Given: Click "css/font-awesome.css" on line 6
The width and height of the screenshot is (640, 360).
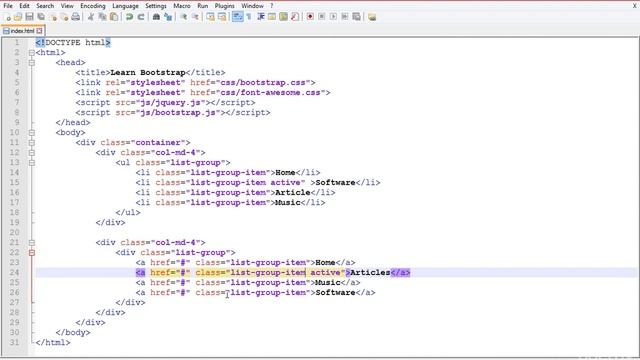Looking at the screenshot, I should (x=270, y=93).
